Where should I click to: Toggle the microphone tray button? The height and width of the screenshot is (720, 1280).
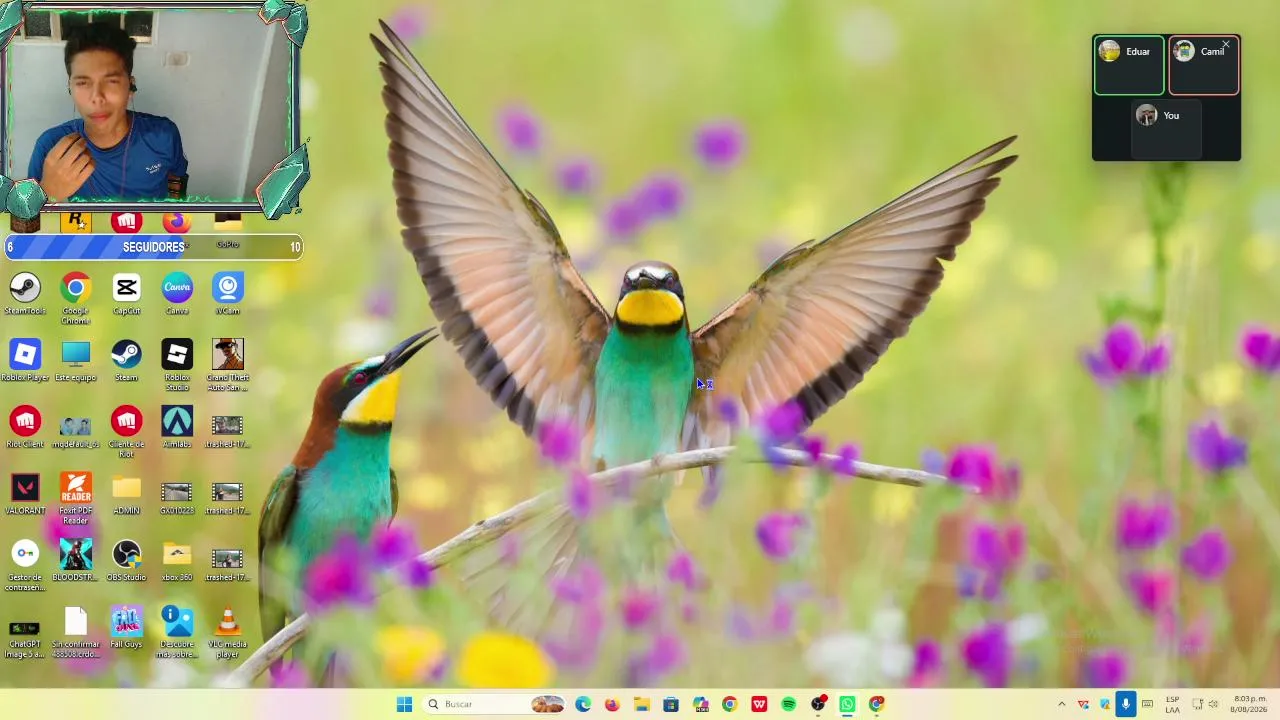click(1125, 704)
